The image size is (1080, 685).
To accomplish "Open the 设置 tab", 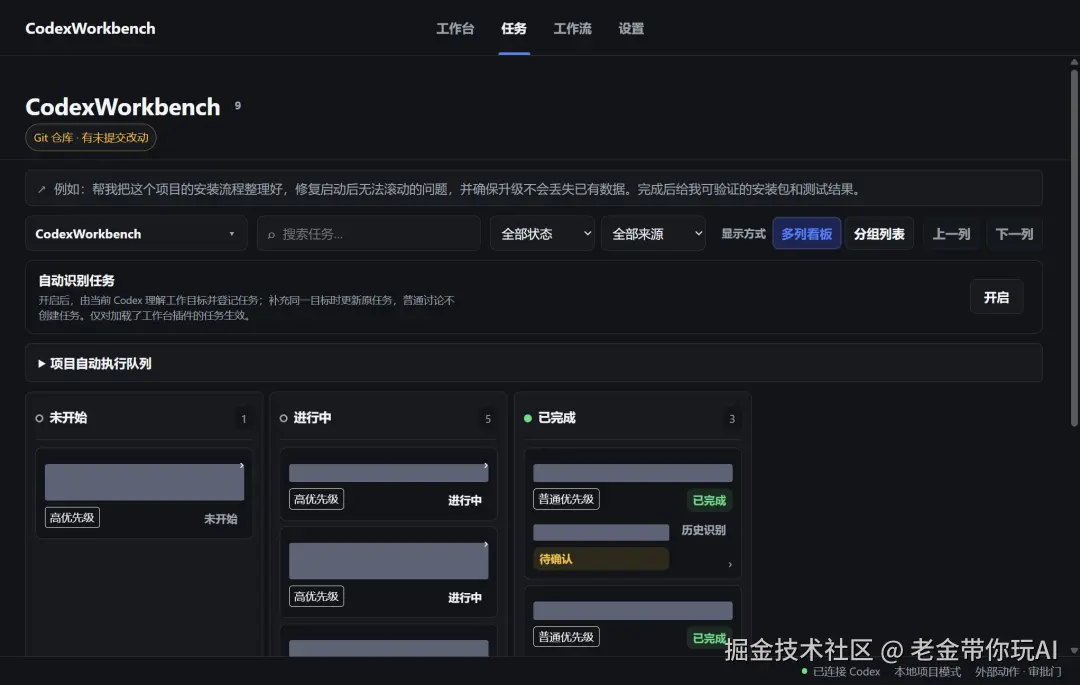I will pos(631,28).
